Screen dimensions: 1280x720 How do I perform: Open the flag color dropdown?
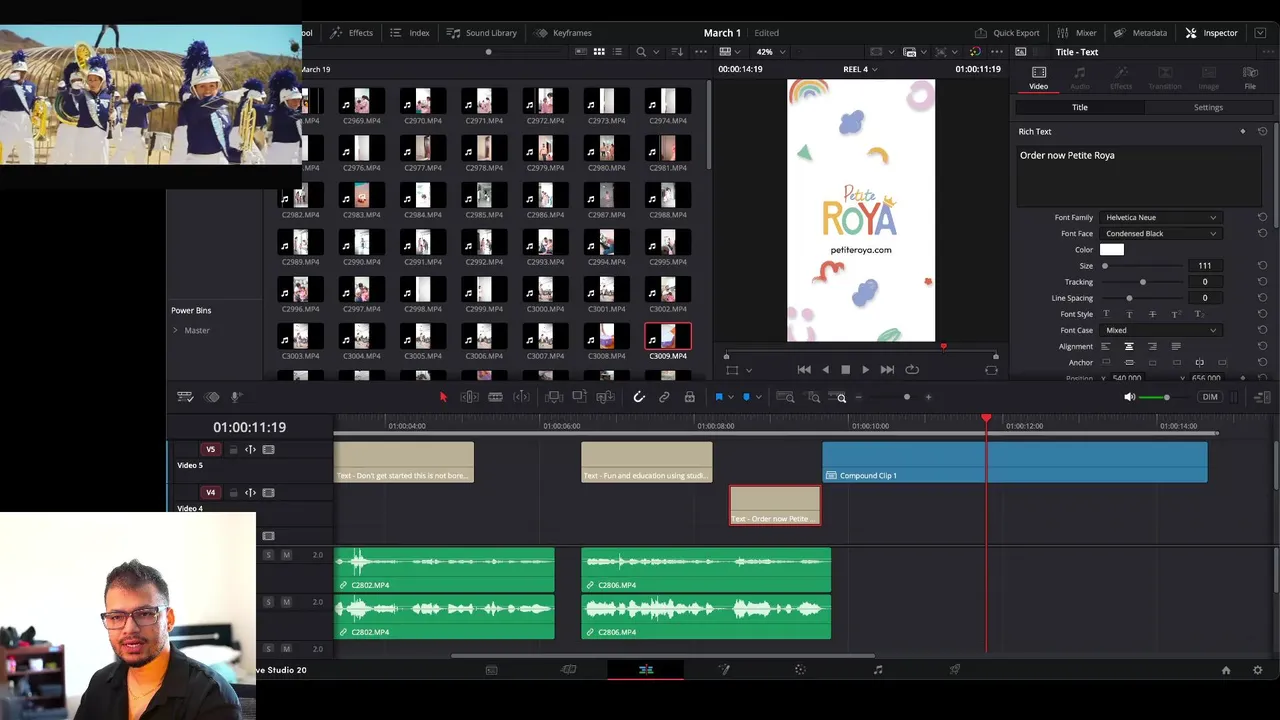(x=730, y=397)
